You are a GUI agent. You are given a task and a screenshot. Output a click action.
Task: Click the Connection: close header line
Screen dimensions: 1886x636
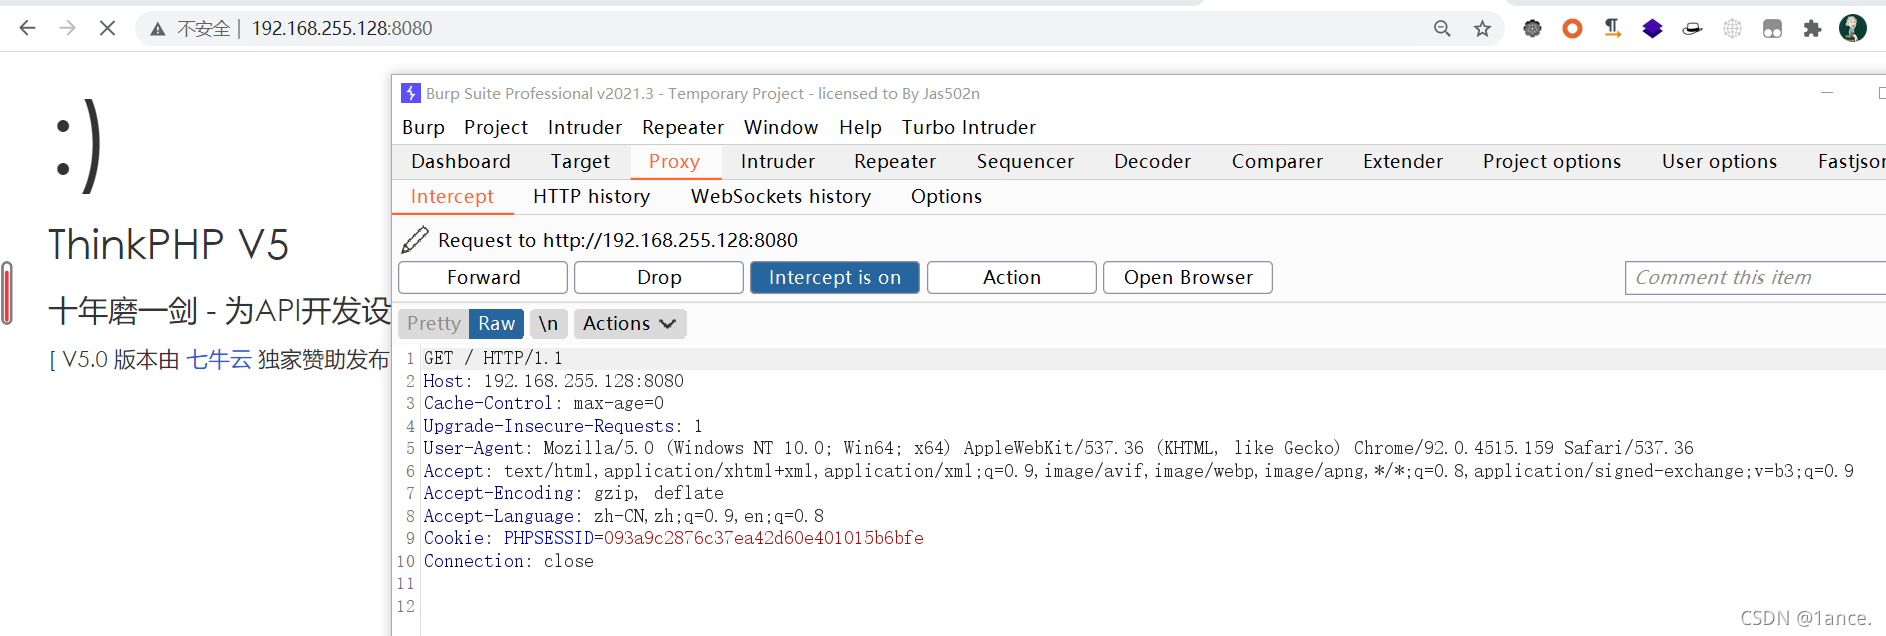click(508, 561)
